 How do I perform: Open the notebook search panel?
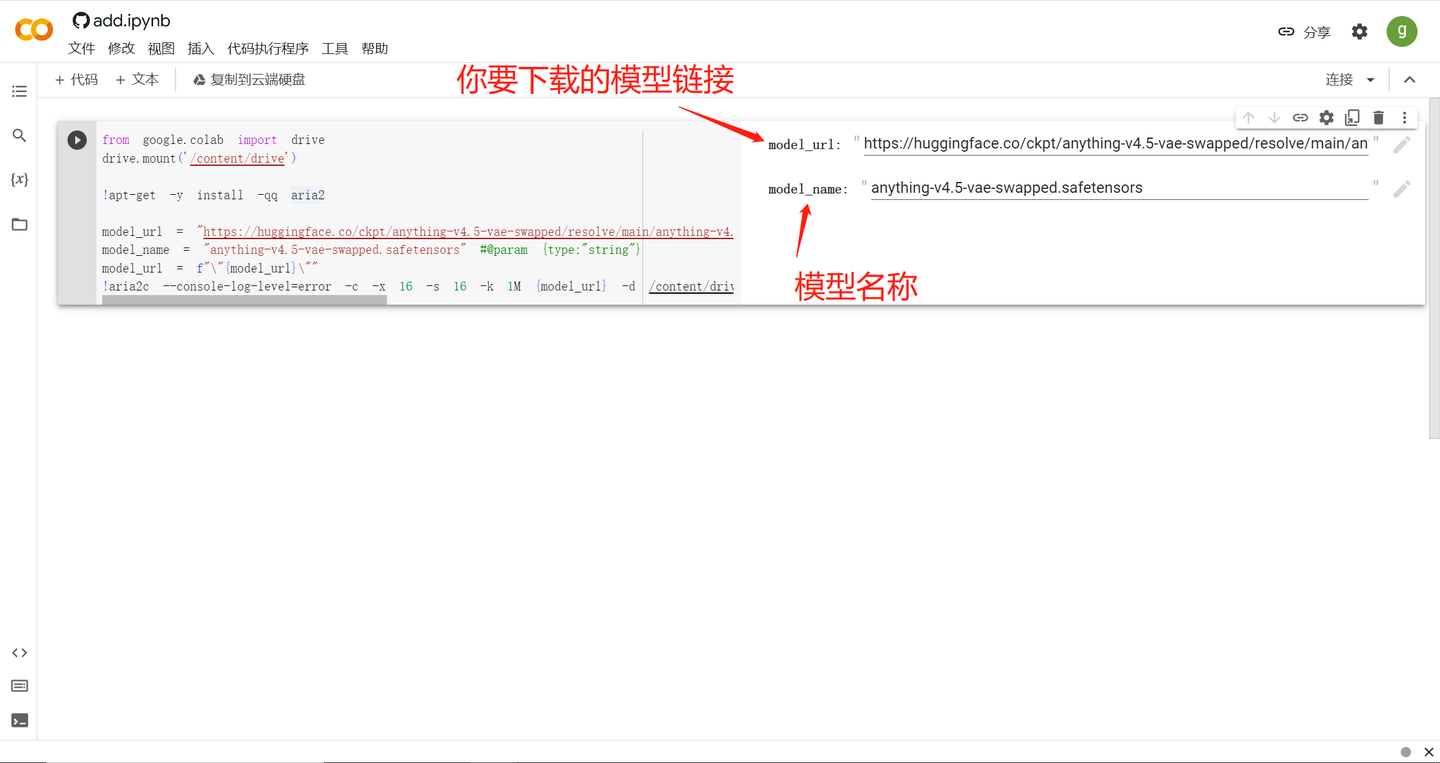(19, 135)
